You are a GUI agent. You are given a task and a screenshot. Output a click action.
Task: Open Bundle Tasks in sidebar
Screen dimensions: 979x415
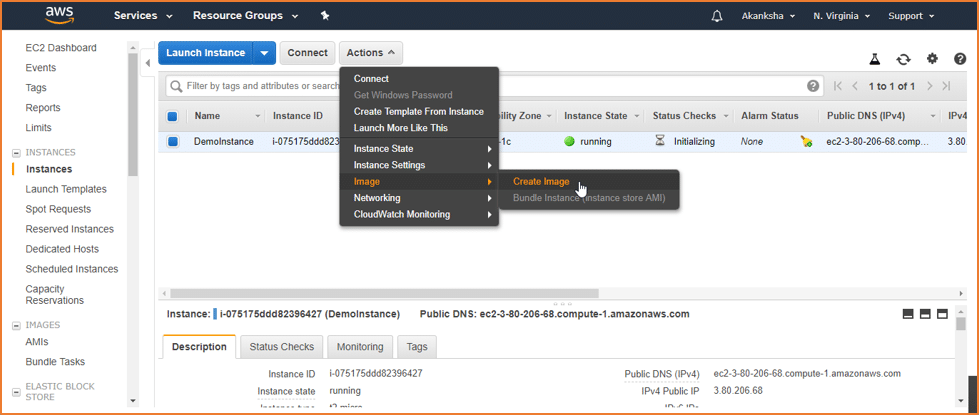pyautogui.click(x=55, y=362)
